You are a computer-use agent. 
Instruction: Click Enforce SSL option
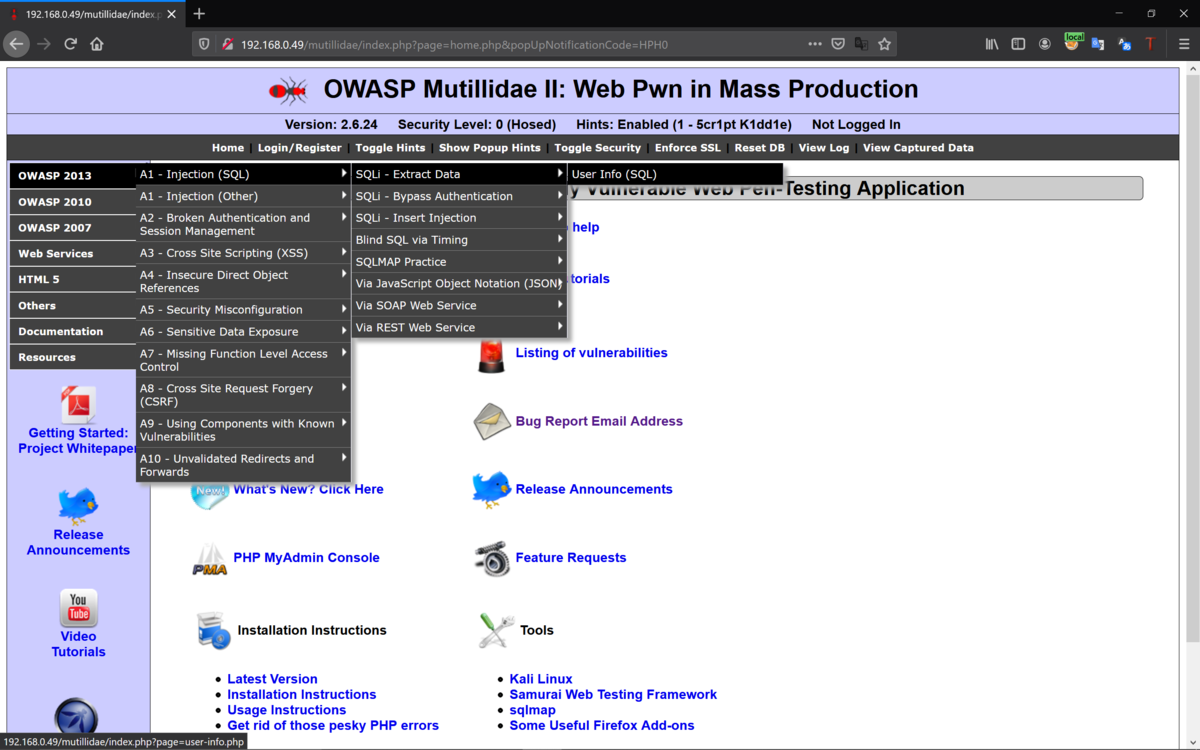point(688,148)
